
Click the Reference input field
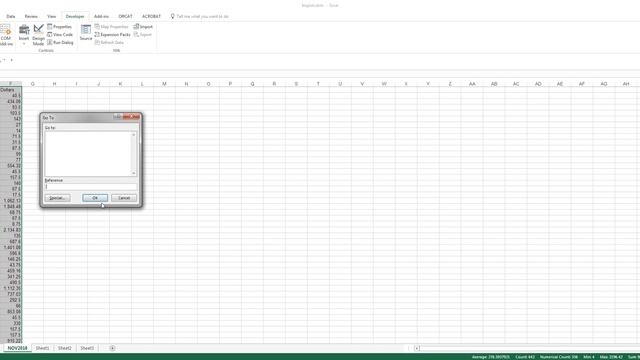point(91,187)
